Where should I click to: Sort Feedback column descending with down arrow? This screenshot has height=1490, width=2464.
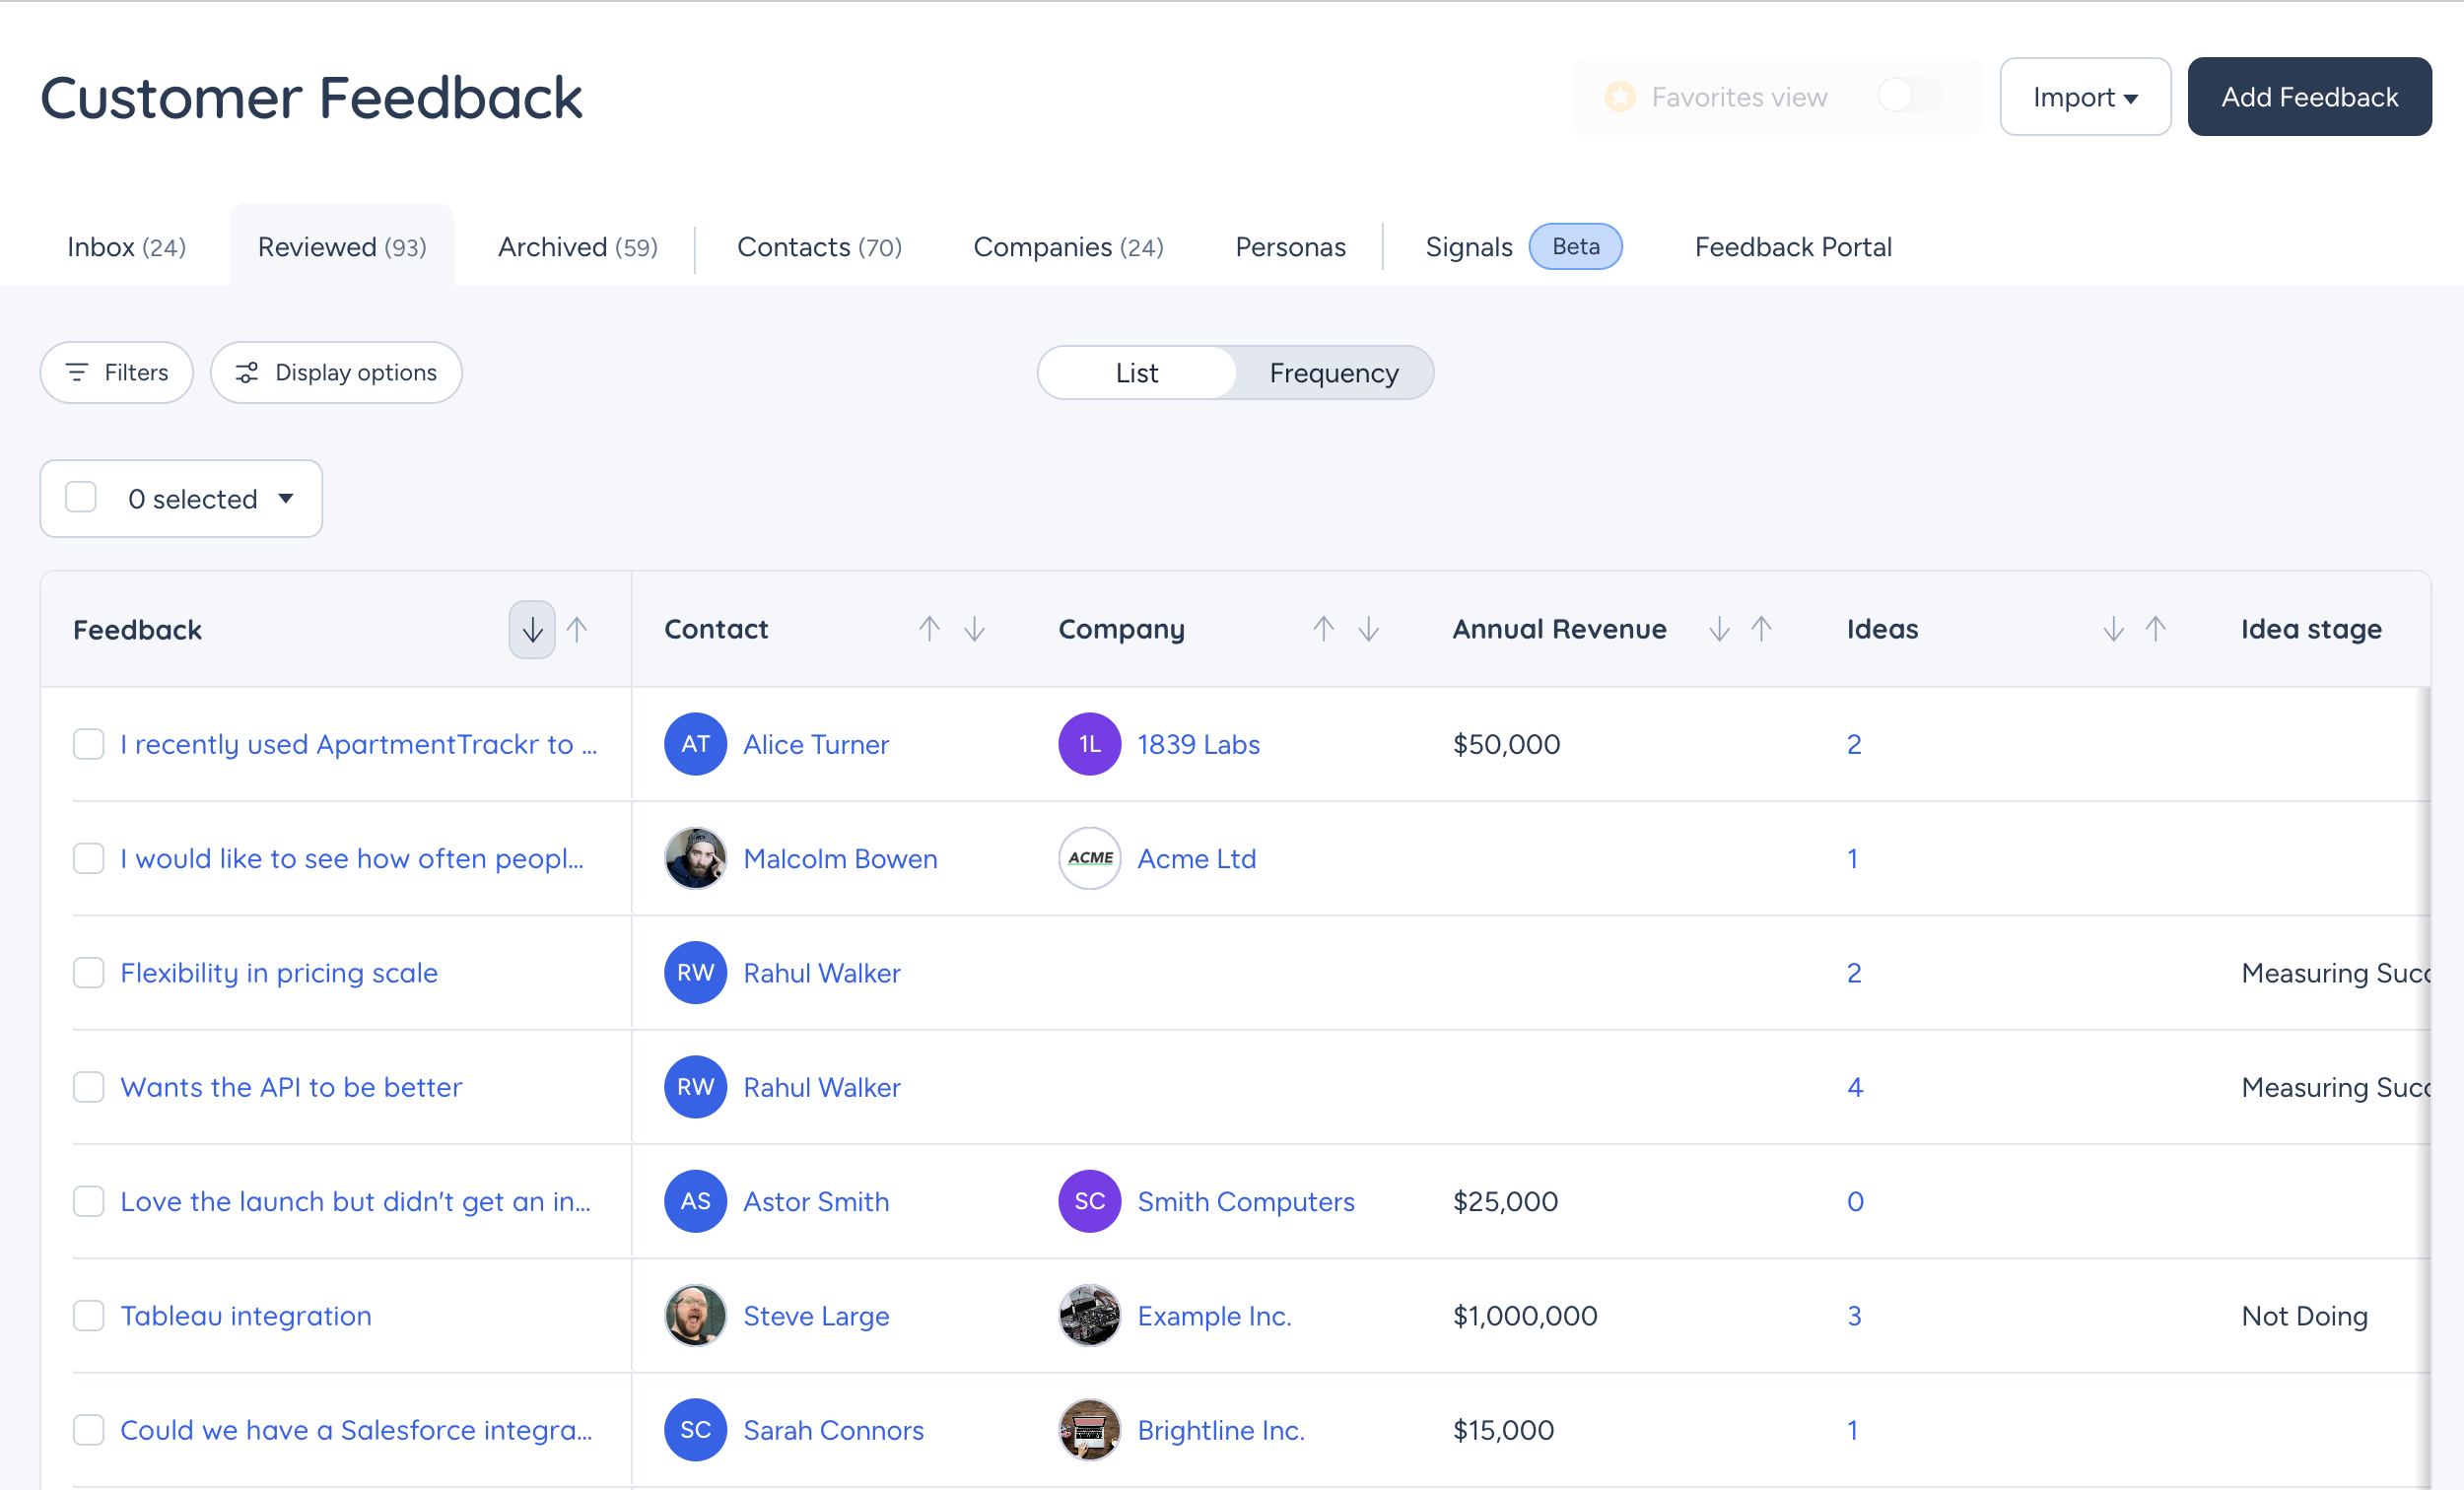click(x=532, y=629)
